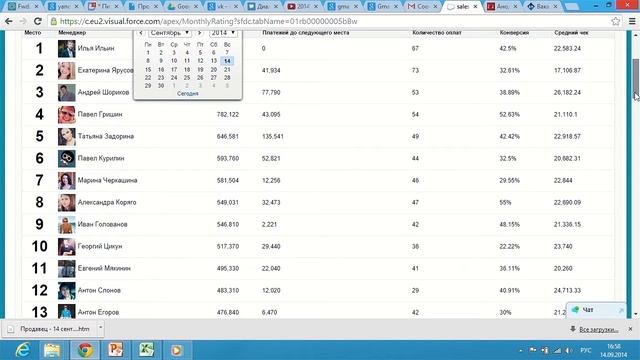The height and width of the screenshot is (360, 640).
Task: Click the green padlock security icon
Action: [x=53, y=21]
